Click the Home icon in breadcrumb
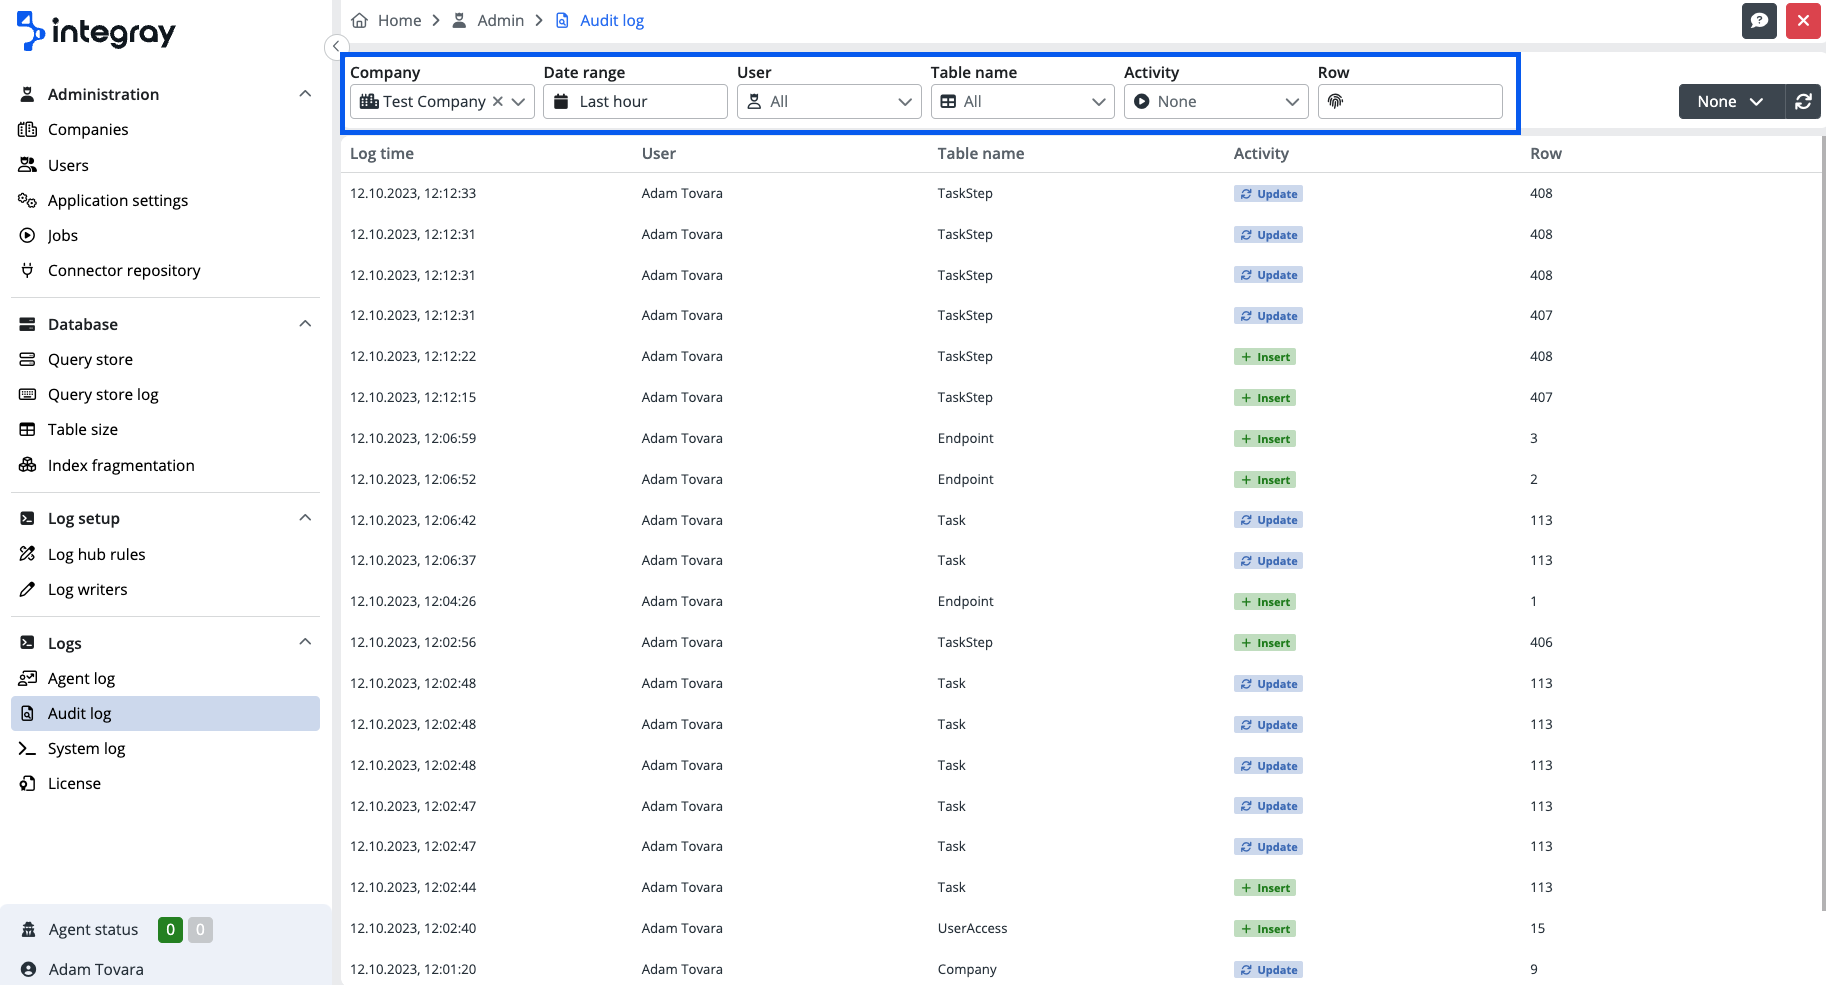 (x=360, y=21)
